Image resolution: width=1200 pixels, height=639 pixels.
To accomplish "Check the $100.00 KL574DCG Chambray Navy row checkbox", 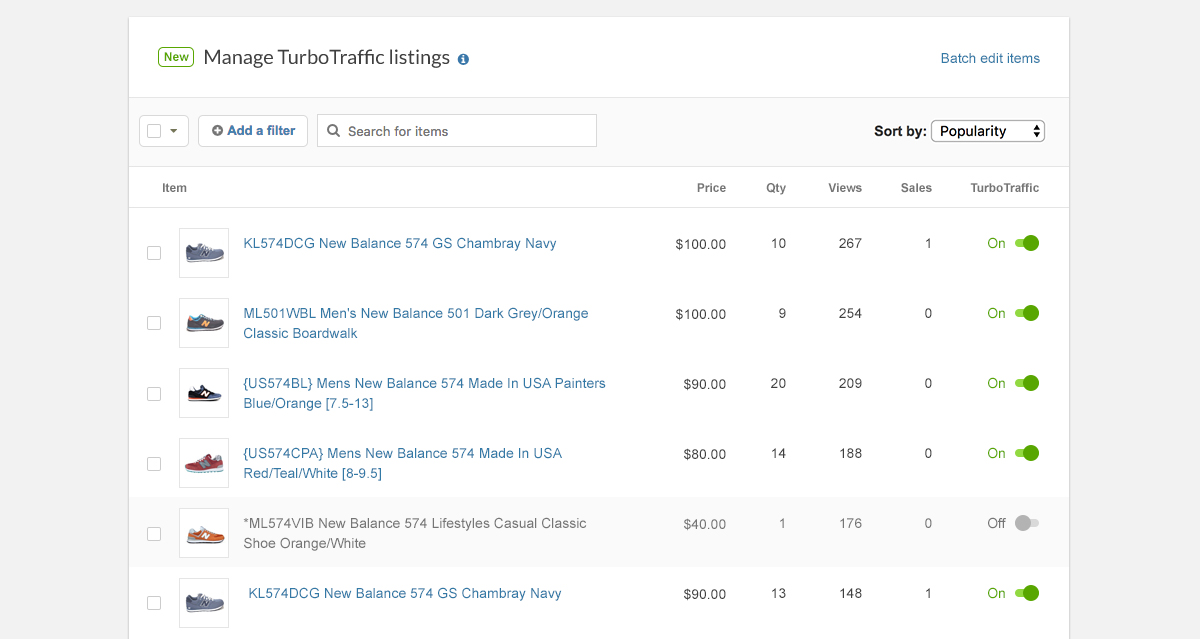I will [154, 253].
